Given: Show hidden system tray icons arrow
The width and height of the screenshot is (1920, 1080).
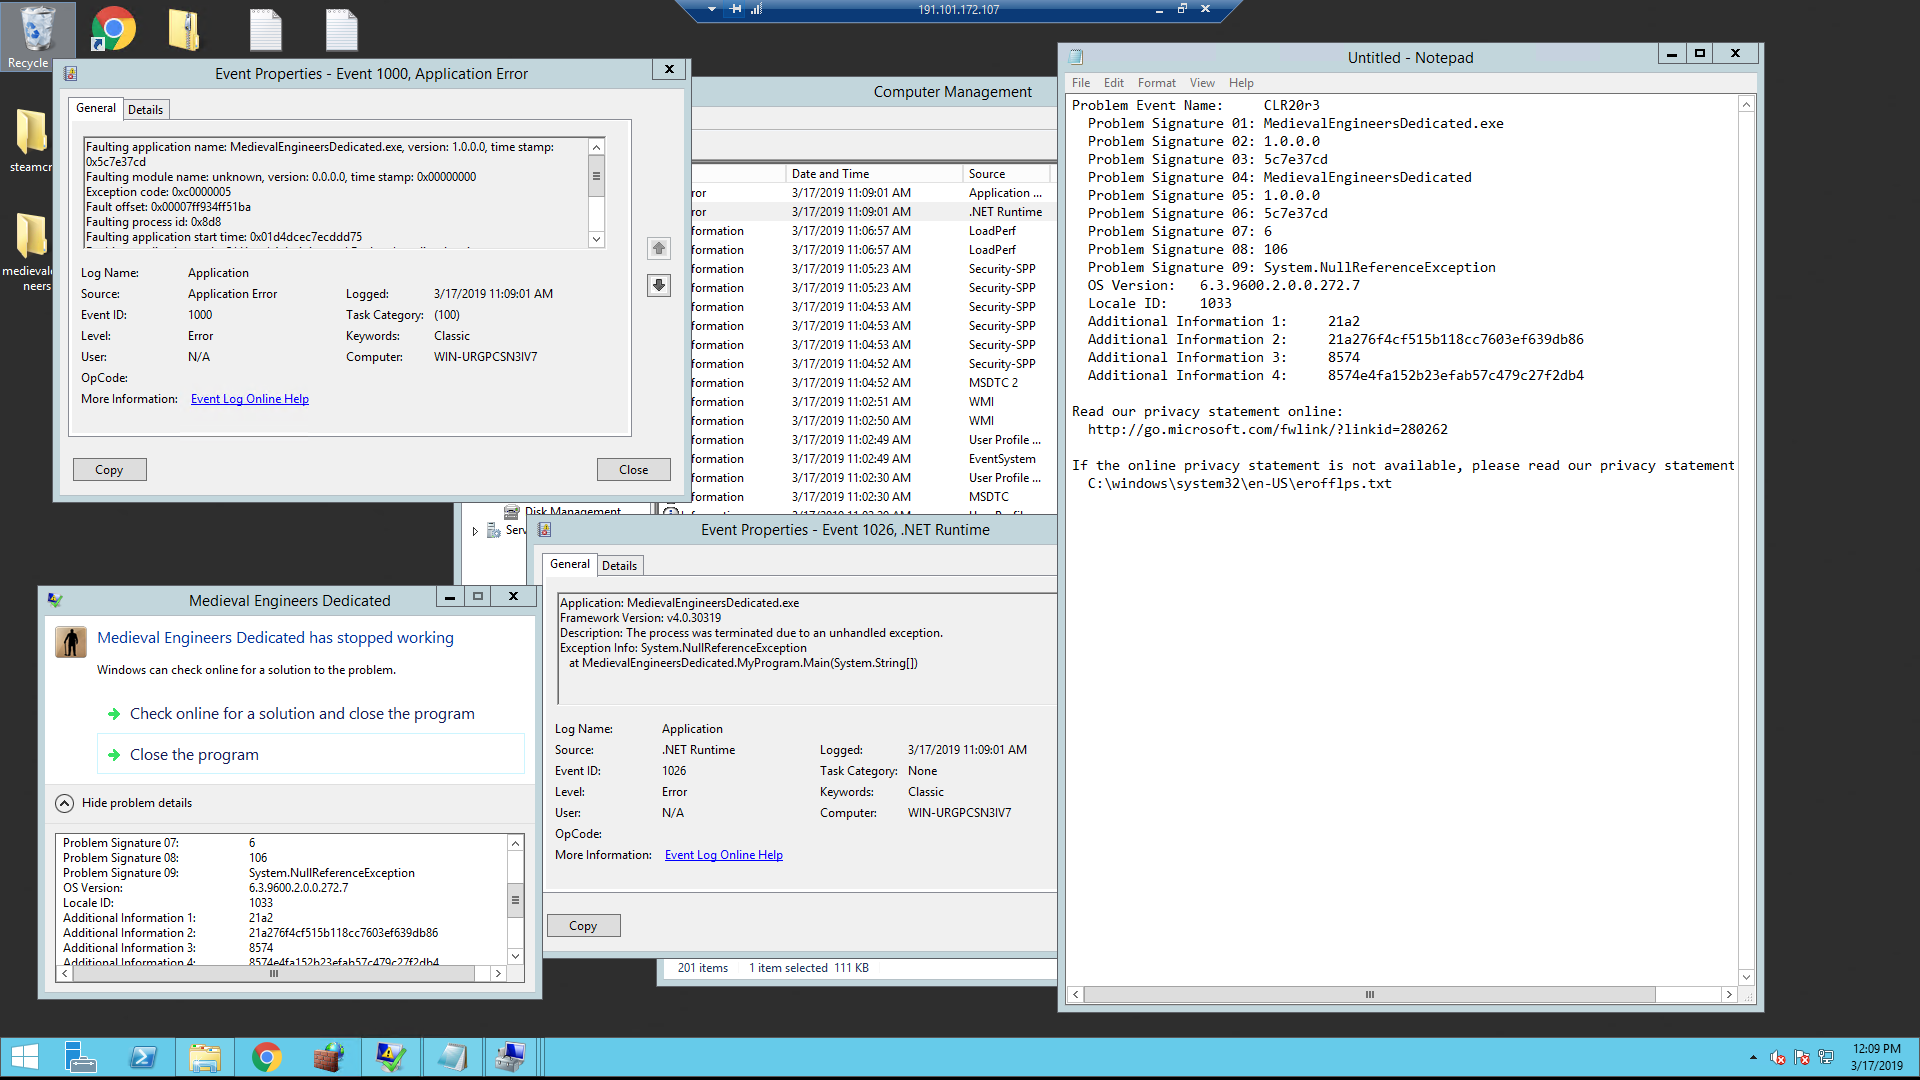Looking at the screenshot, I should click(1752, 1057).
